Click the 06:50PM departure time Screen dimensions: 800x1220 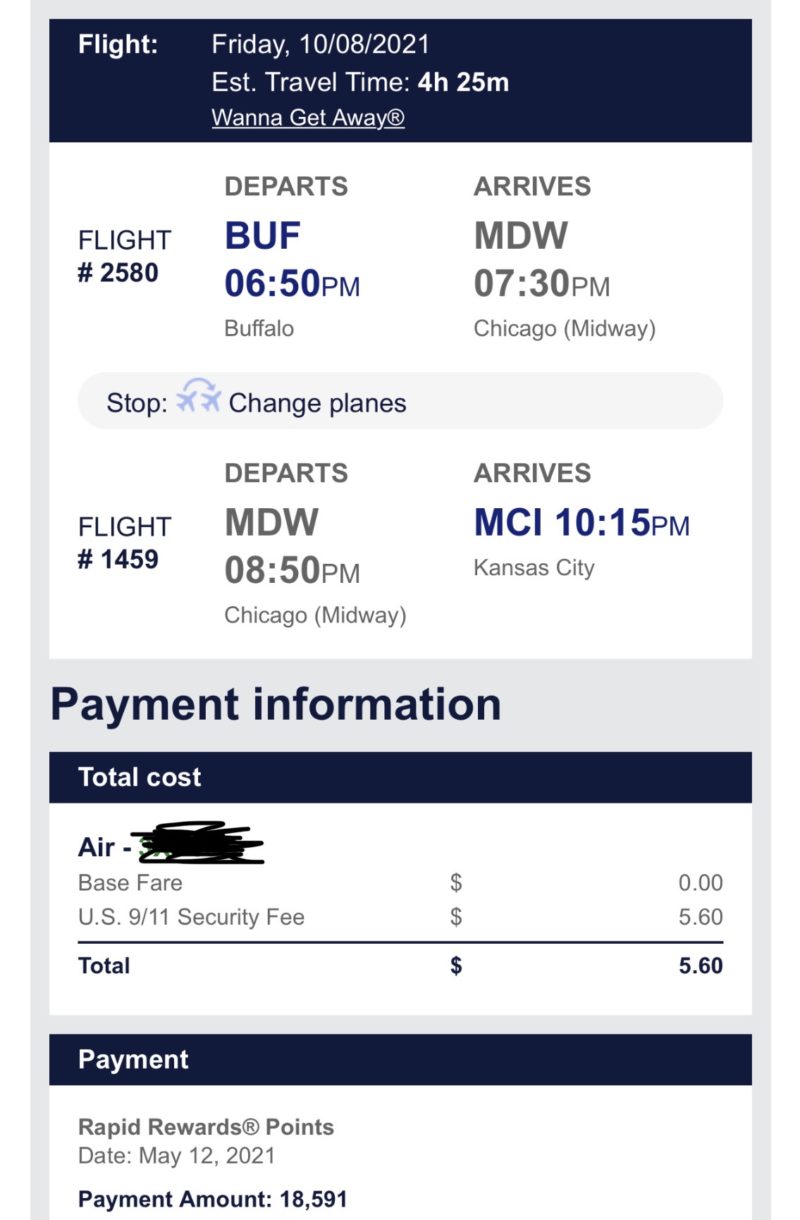coord(292,285)
